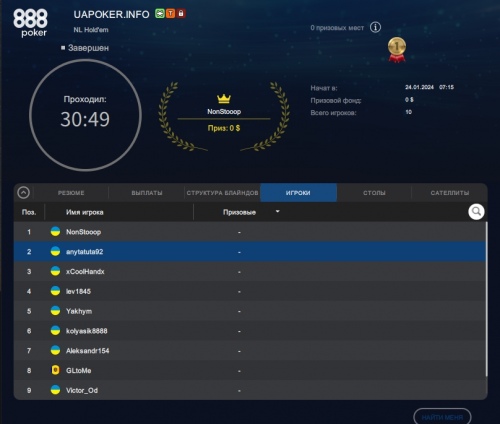Open the player search magnifier
Image resolution: width=500 pixels, height=424 pixels.
[476, 212]
